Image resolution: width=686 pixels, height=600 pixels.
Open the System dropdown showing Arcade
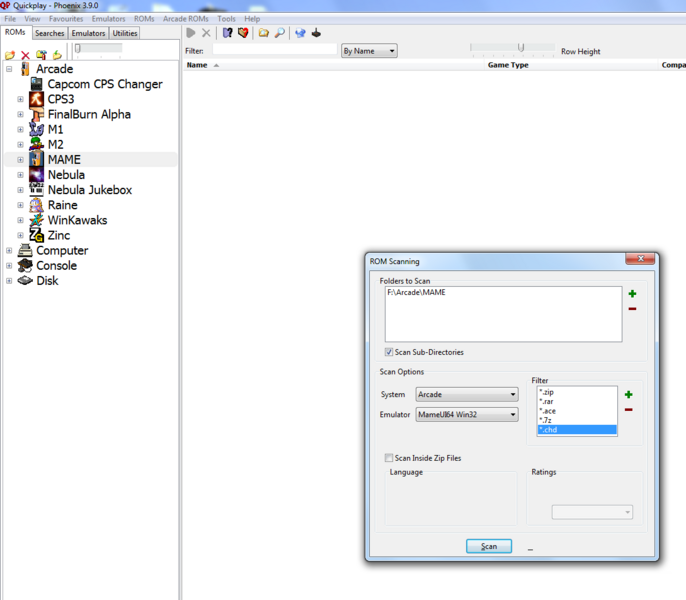pyautogui.click(x=467, y=394)
